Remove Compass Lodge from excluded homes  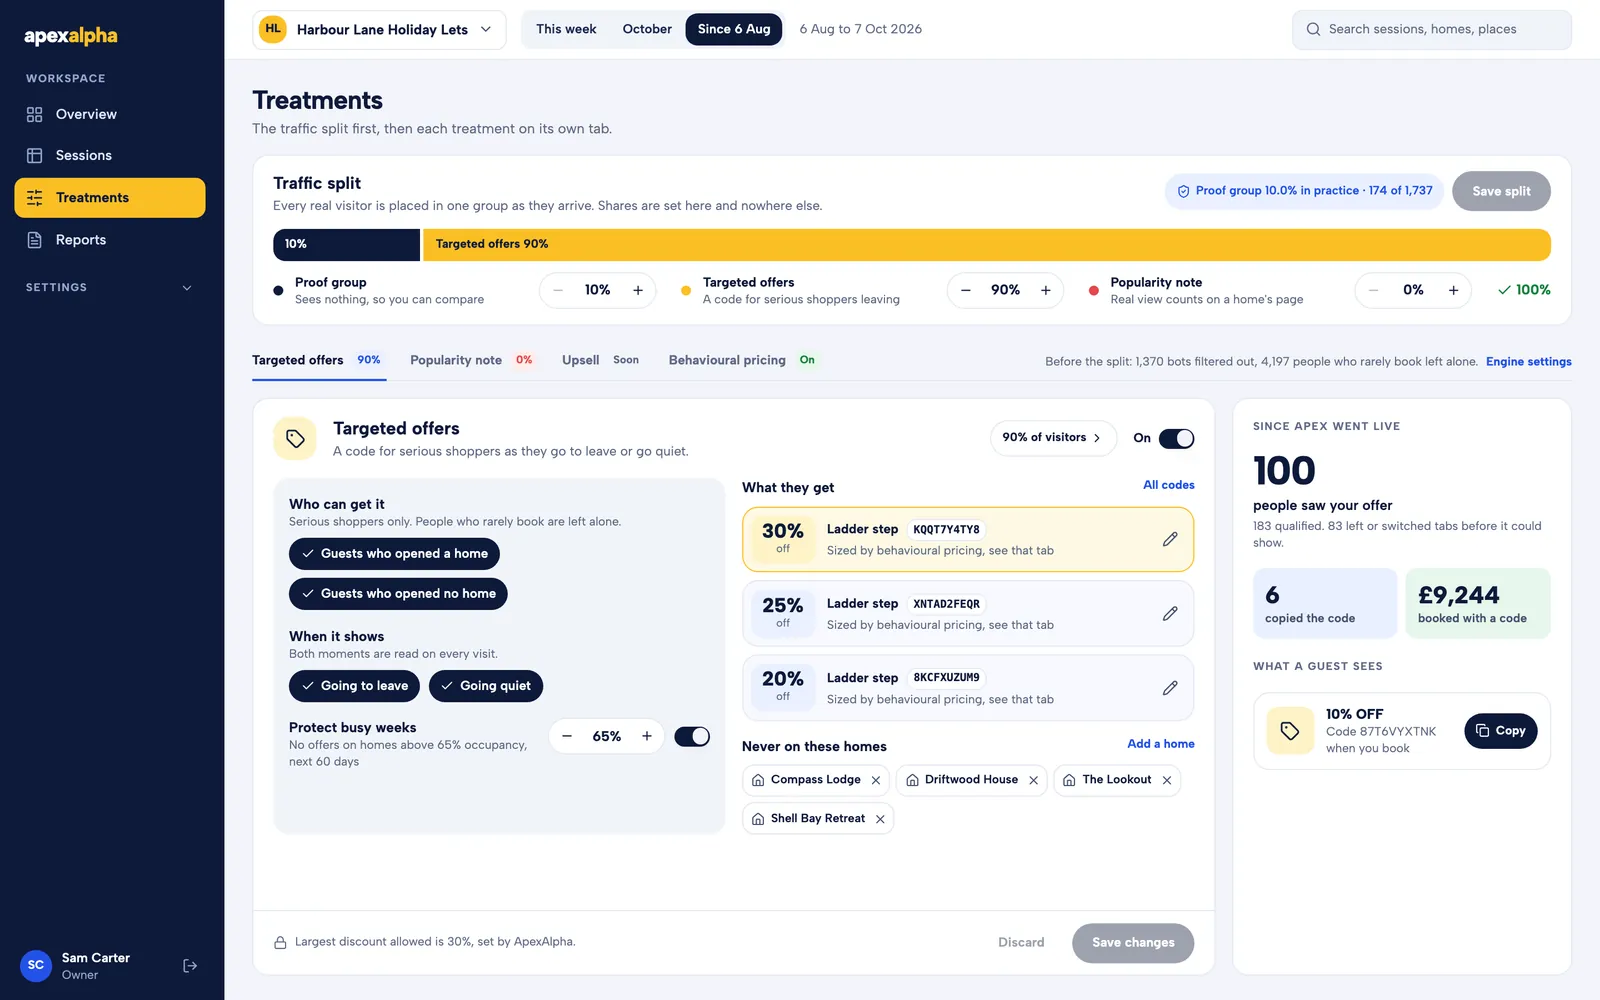click(x=876, y=780)
